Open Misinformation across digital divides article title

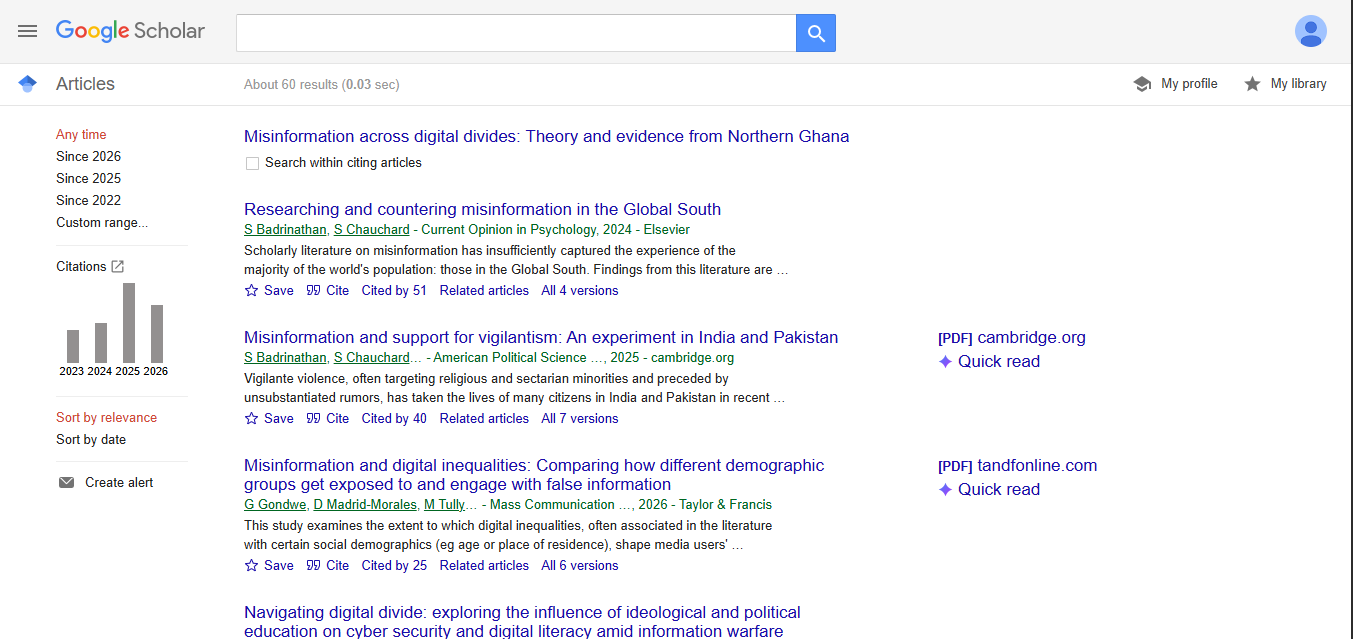point(546,136)
